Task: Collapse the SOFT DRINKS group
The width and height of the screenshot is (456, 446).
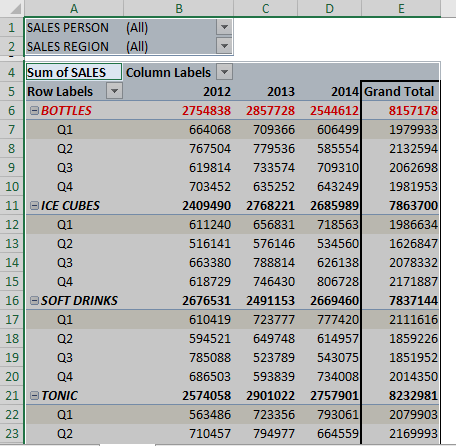Action: [34, 300]
